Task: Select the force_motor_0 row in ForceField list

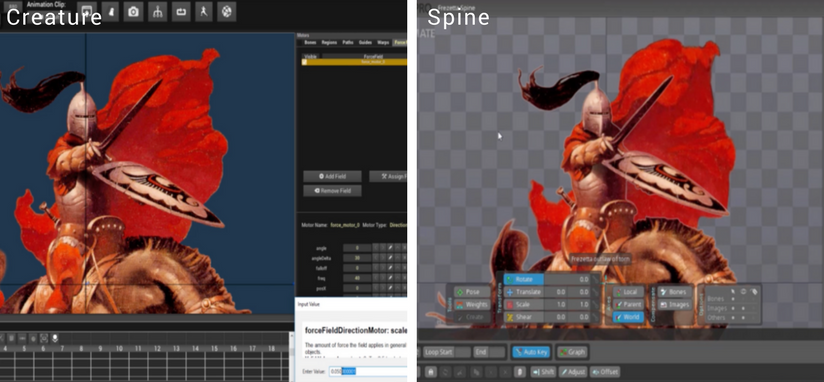Action: pyautogui.click(x=354, y=62)
